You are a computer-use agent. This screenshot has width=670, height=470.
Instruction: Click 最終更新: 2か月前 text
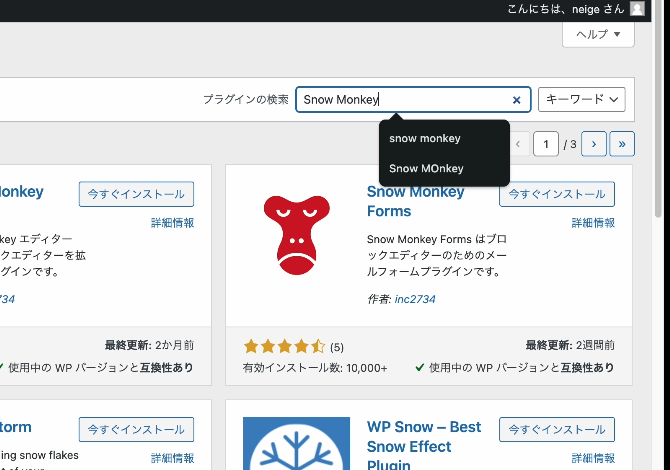pyautogui.click(x=150, y=345)
